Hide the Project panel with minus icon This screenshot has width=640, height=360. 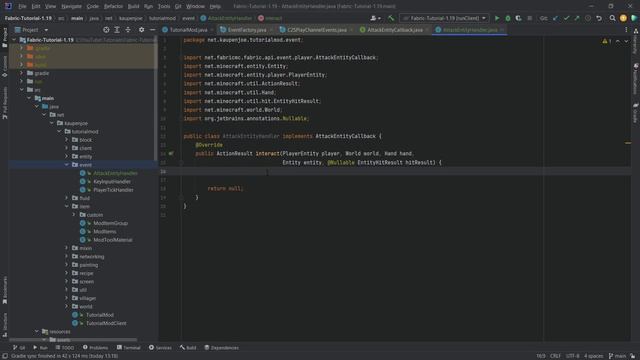pos(152,30)
